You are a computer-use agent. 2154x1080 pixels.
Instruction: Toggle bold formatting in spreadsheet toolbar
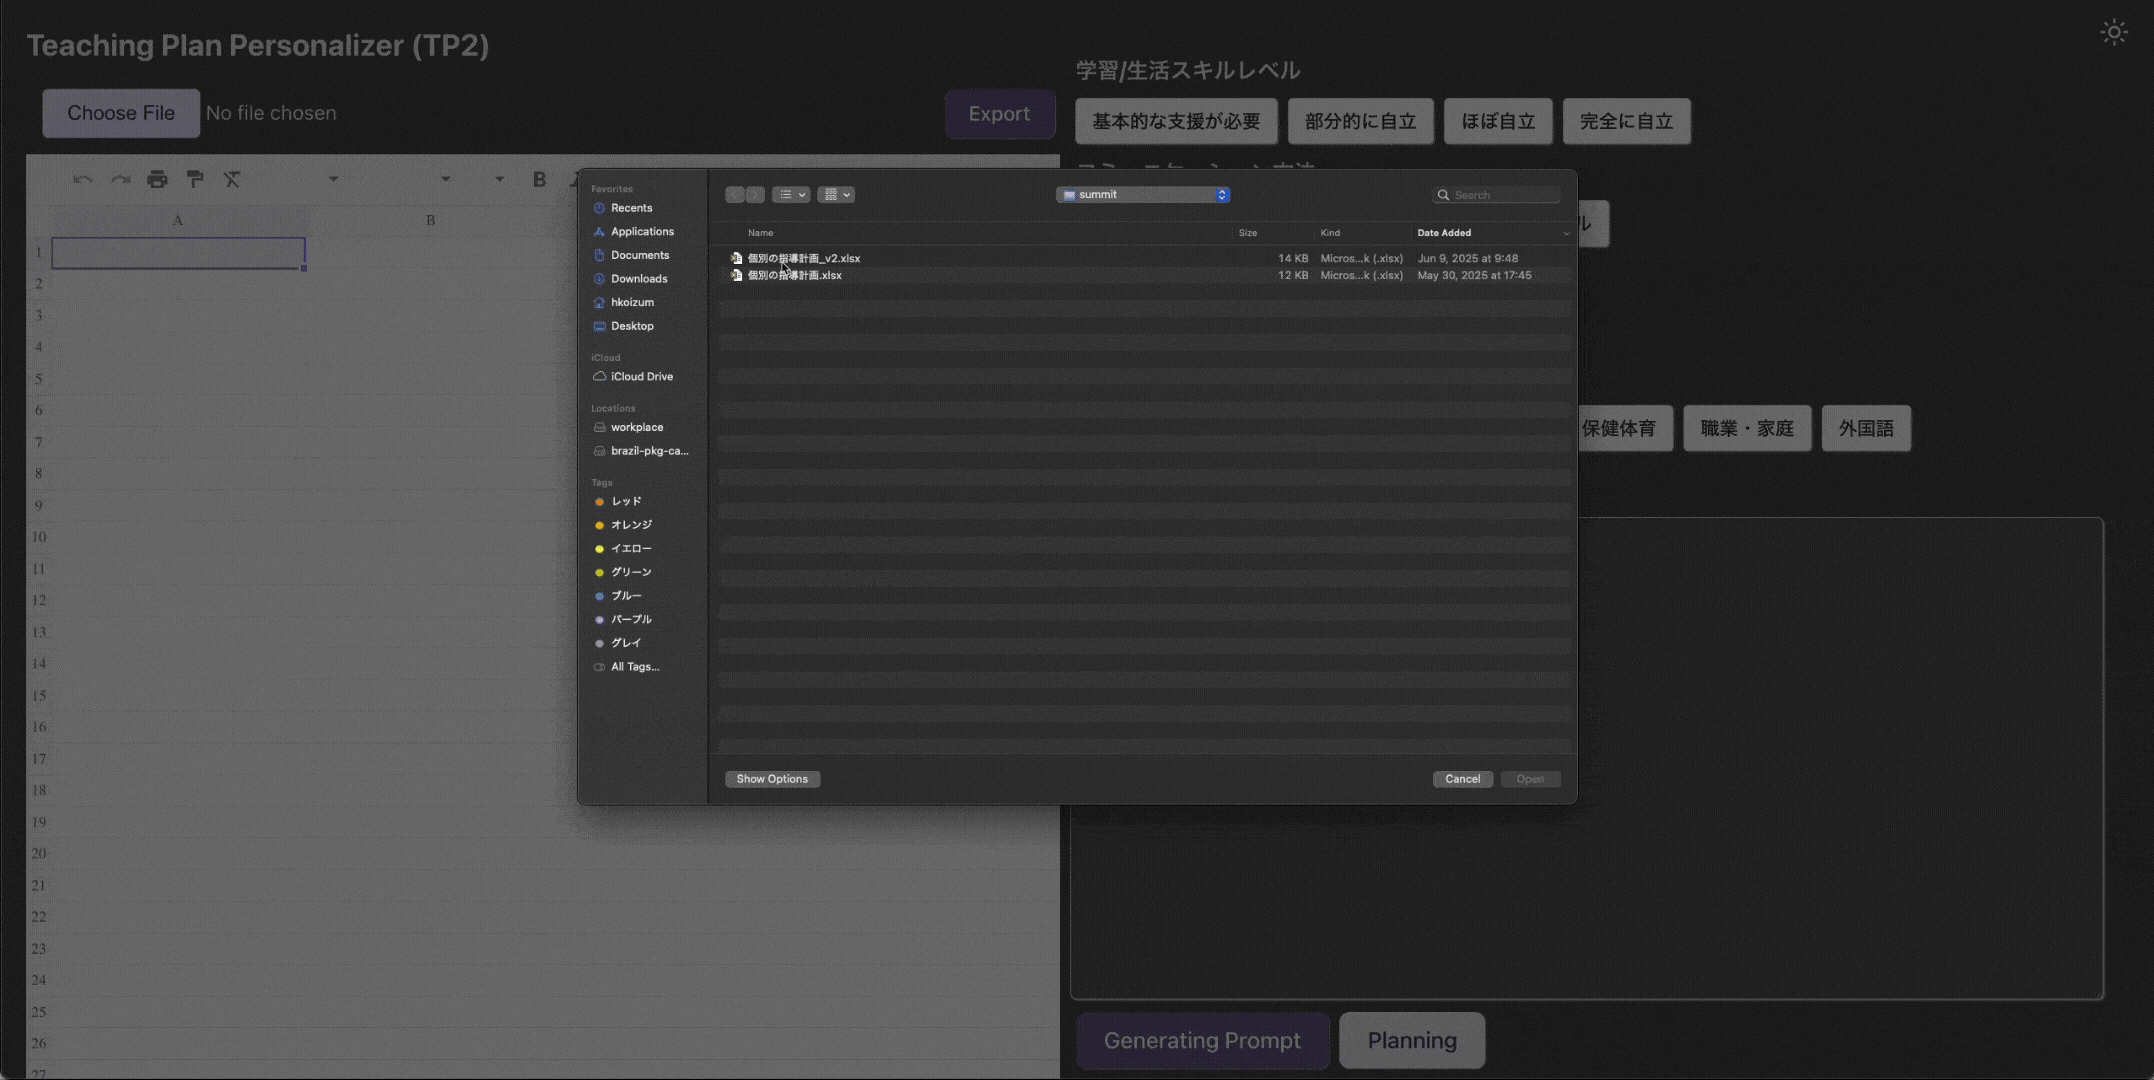pyautogui.click(x=539, y=179)
